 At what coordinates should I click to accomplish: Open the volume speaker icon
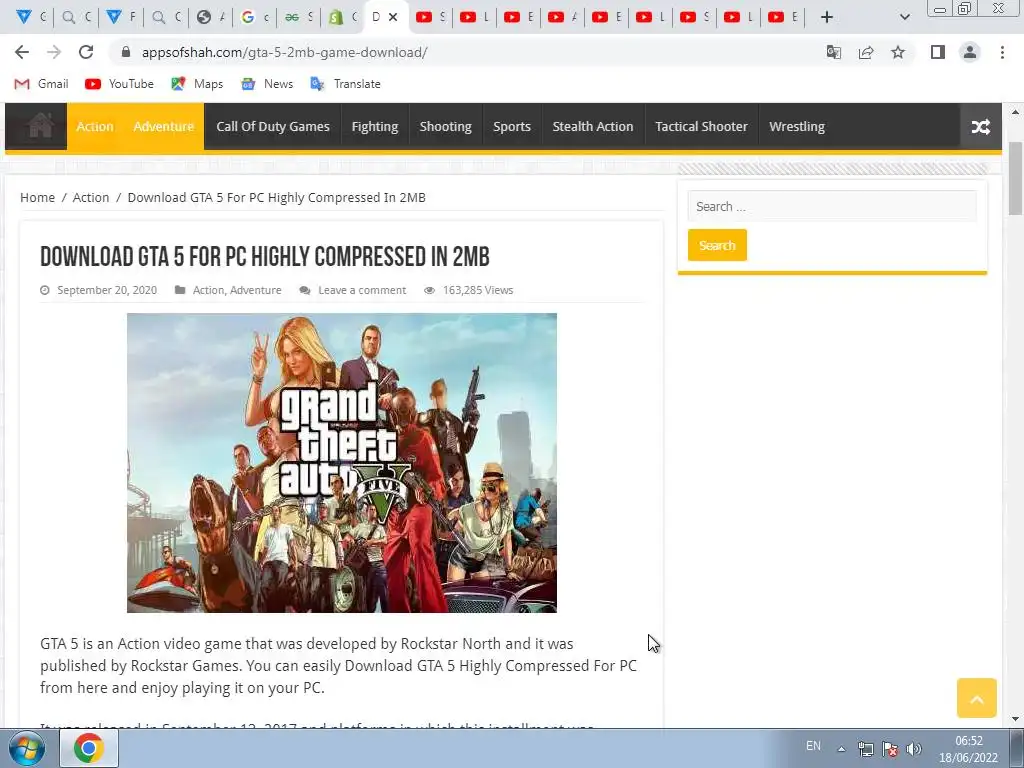[x=914, y=749]
